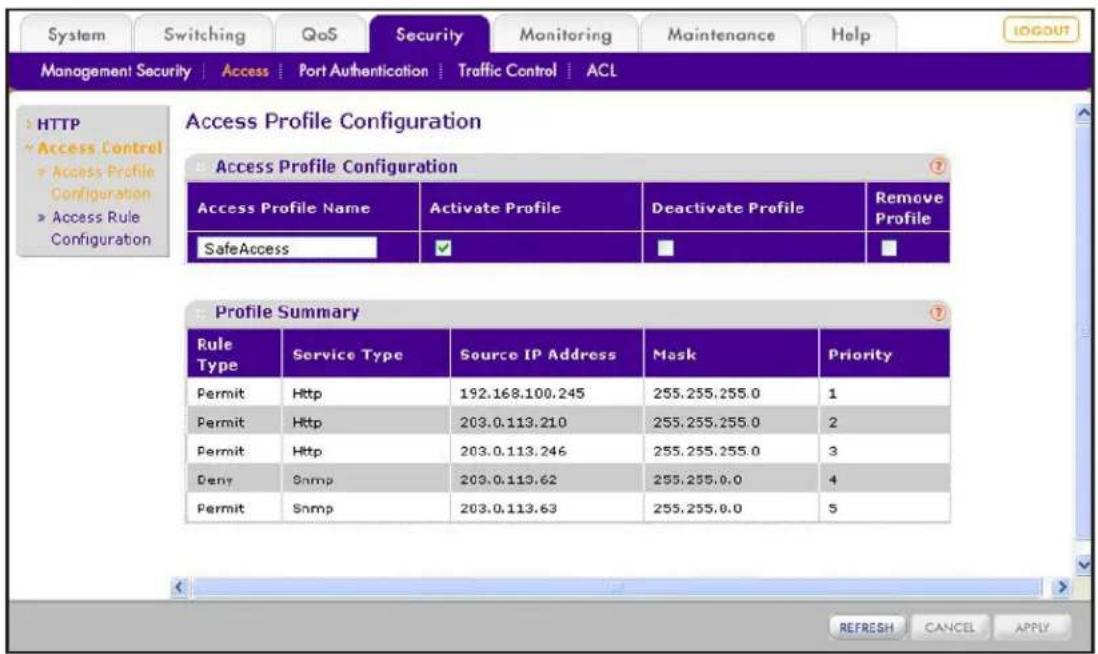The image size is (1098, 654).
Task: Open help icon for Profile Summary section
Action: (x=937, y=312)
